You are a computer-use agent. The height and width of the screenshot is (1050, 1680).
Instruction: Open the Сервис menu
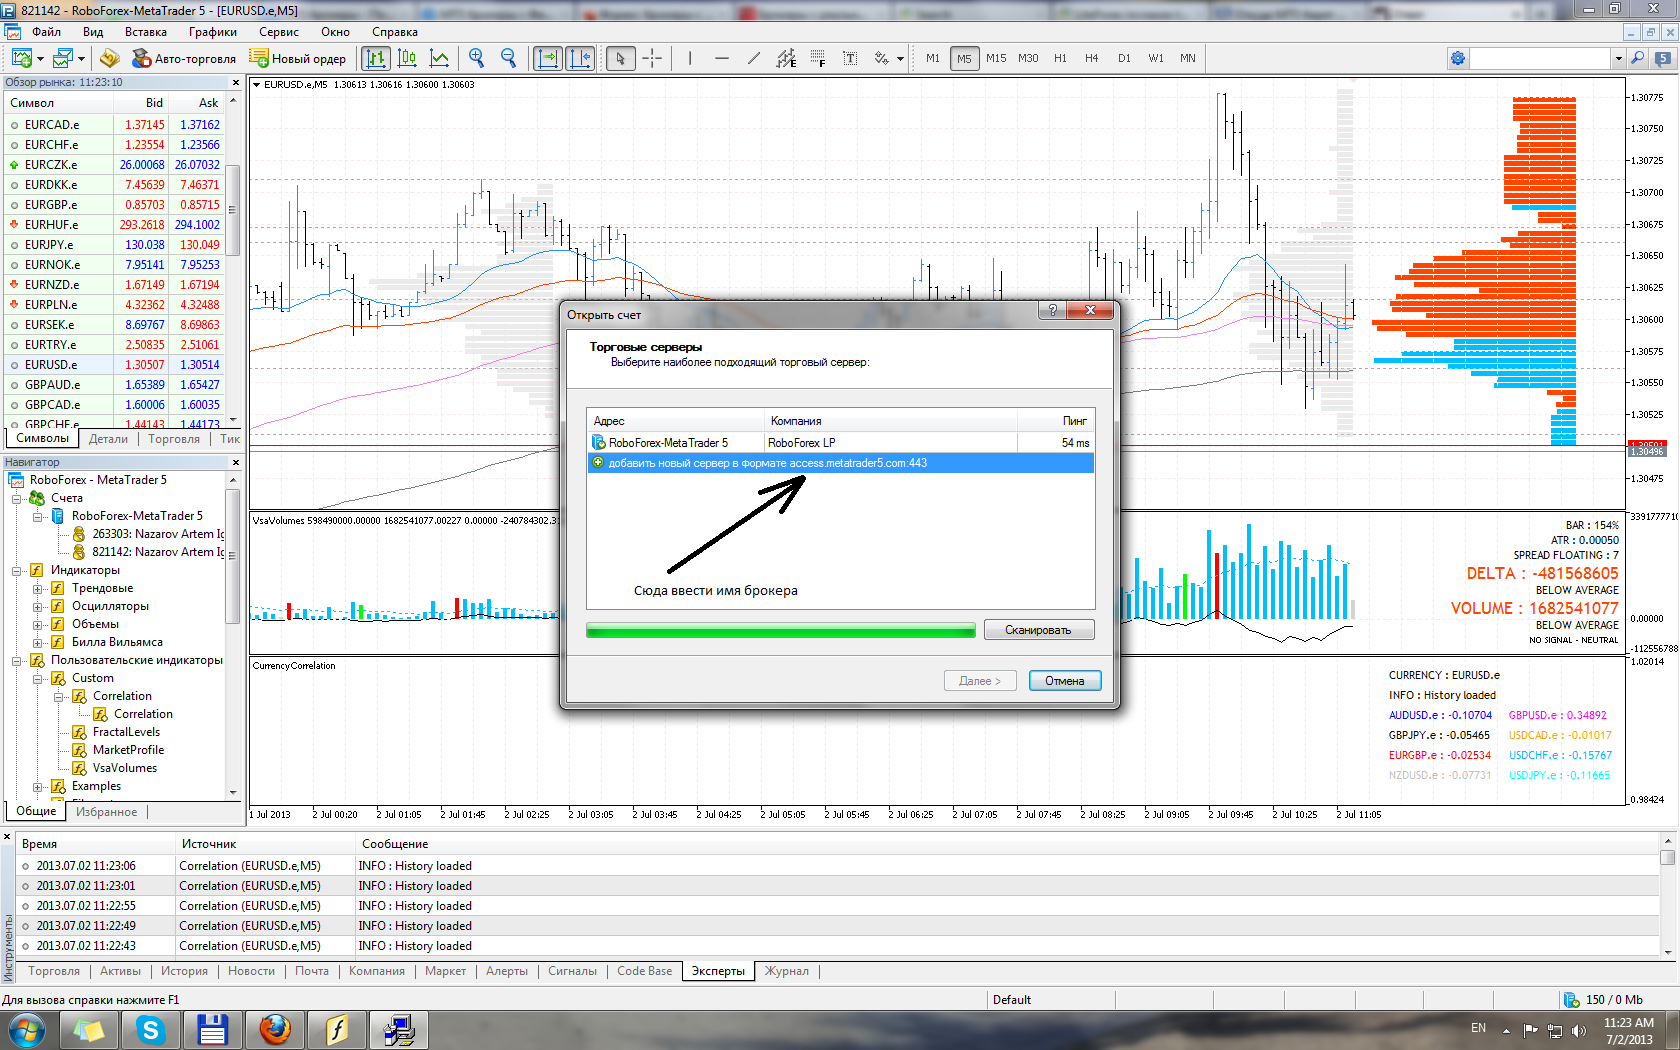pos(279,32)
